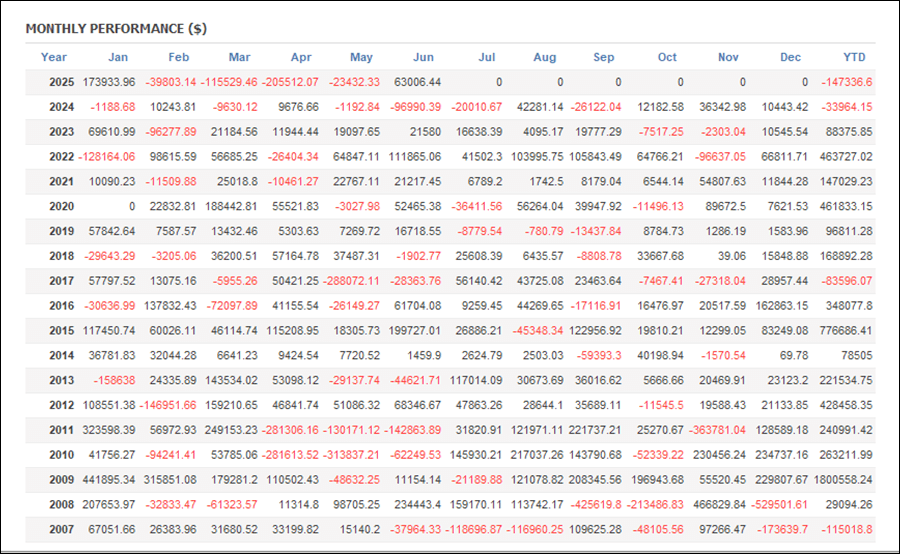Select the 2009 year row label
The image size is (900, 554).
[61, 480]
